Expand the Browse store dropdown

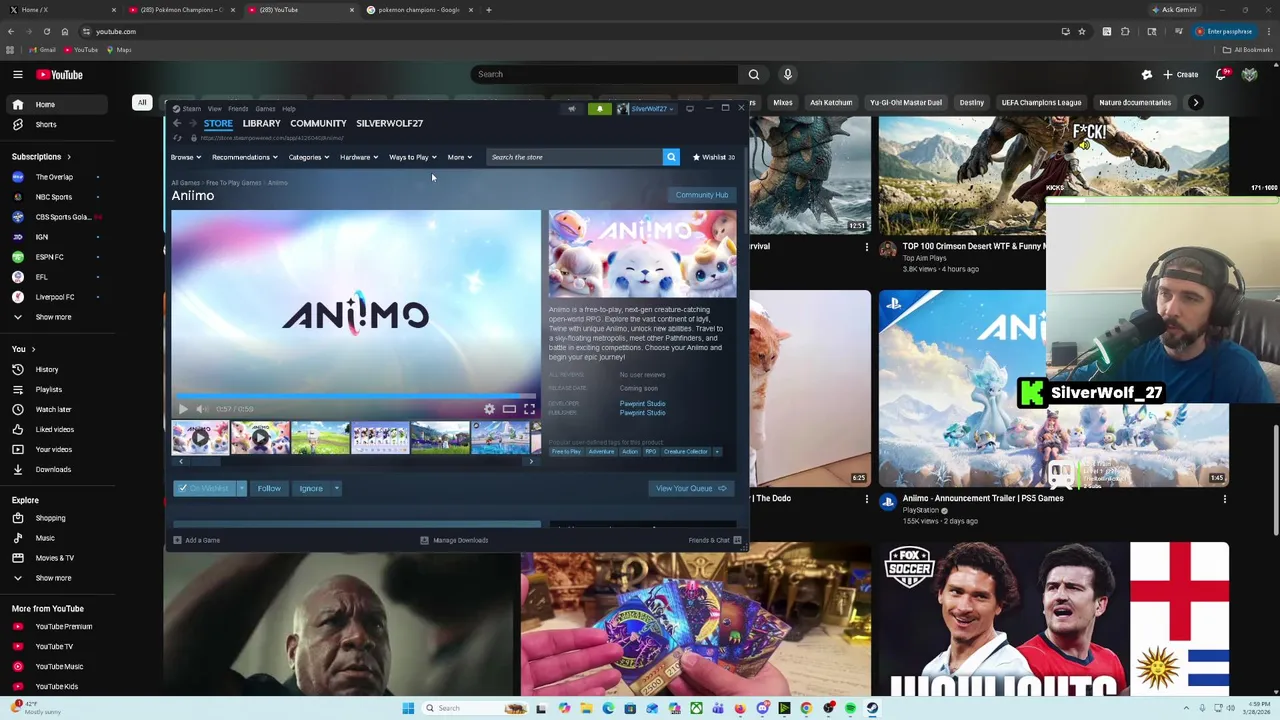tap(185, 157)
